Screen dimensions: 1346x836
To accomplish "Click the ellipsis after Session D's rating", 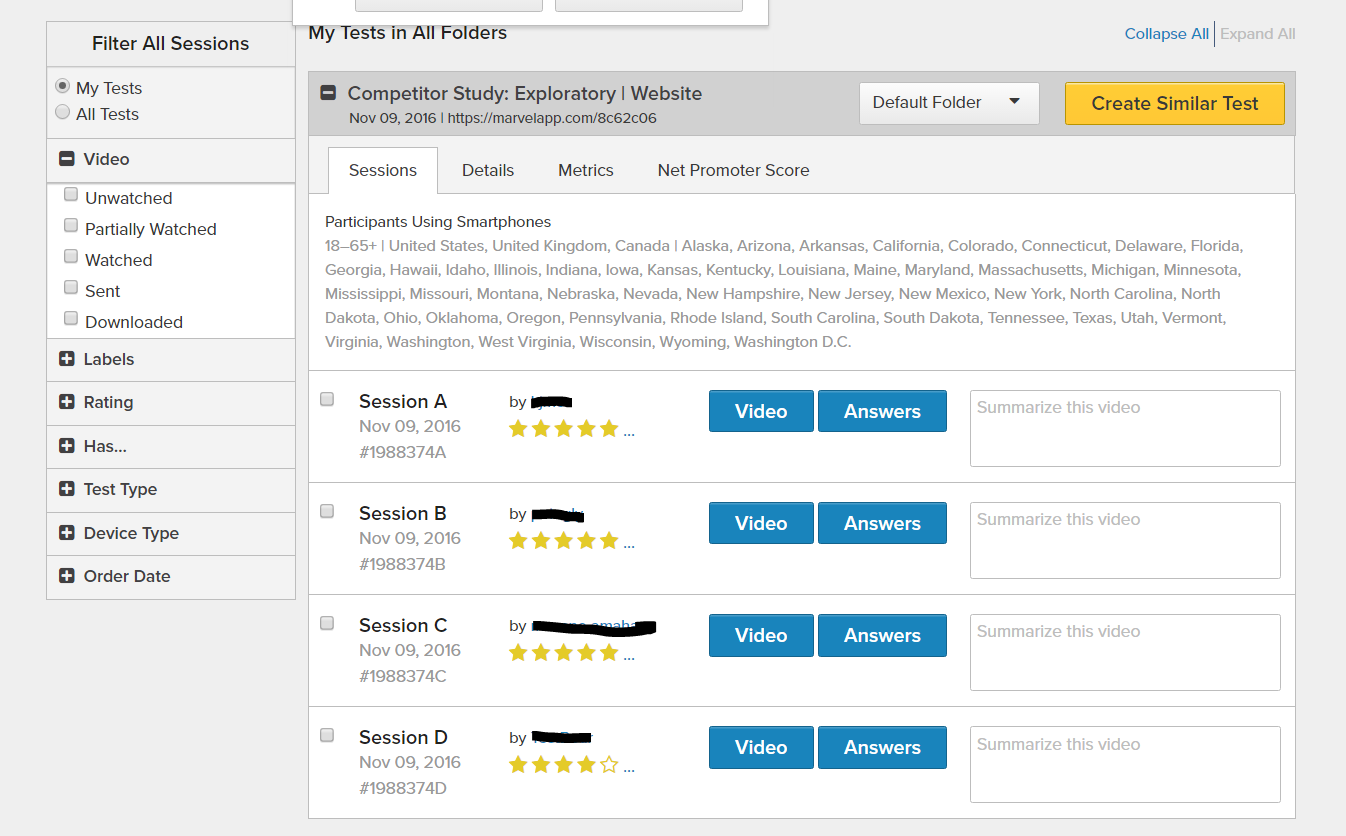I will point(629,771).
